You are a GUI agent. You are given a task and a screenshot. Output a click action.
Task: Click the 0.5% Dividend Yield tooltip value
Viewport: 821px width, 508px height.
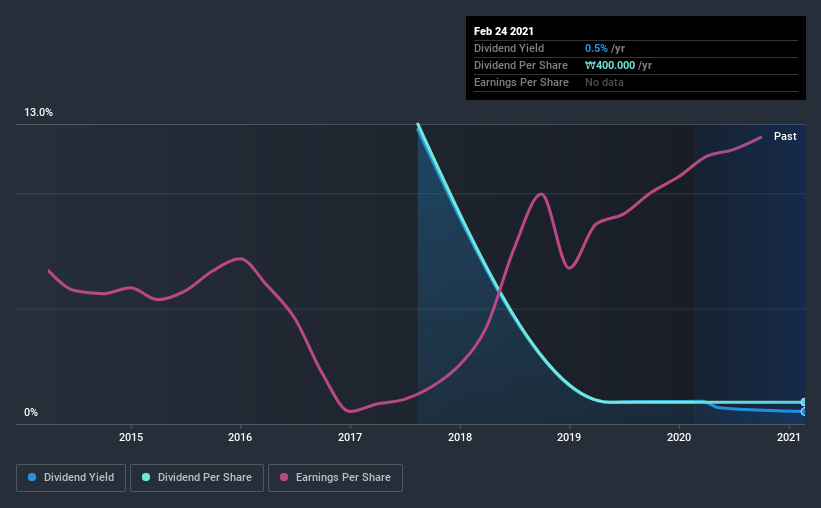point(596,48)
